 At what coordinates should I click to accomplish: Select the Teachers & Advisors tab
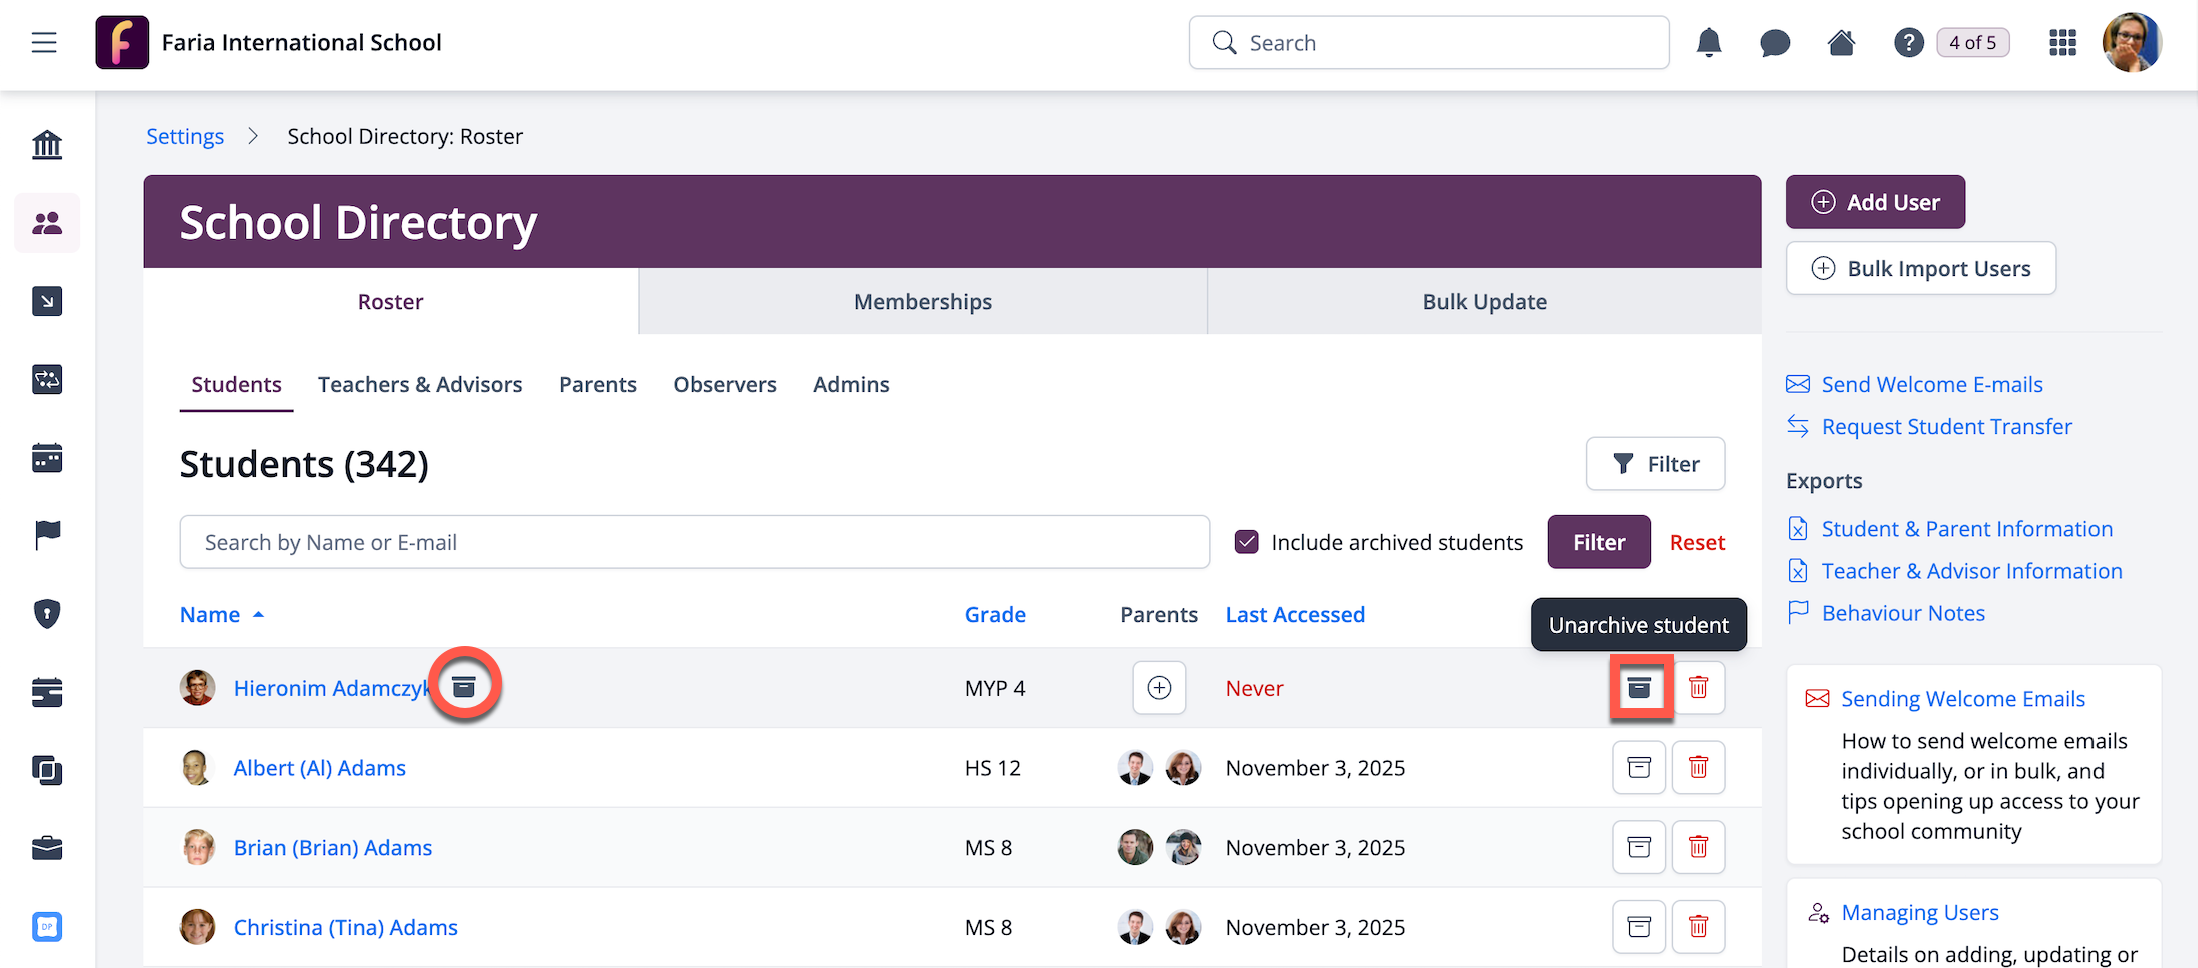pyautogui.click(x=420, y=385)
